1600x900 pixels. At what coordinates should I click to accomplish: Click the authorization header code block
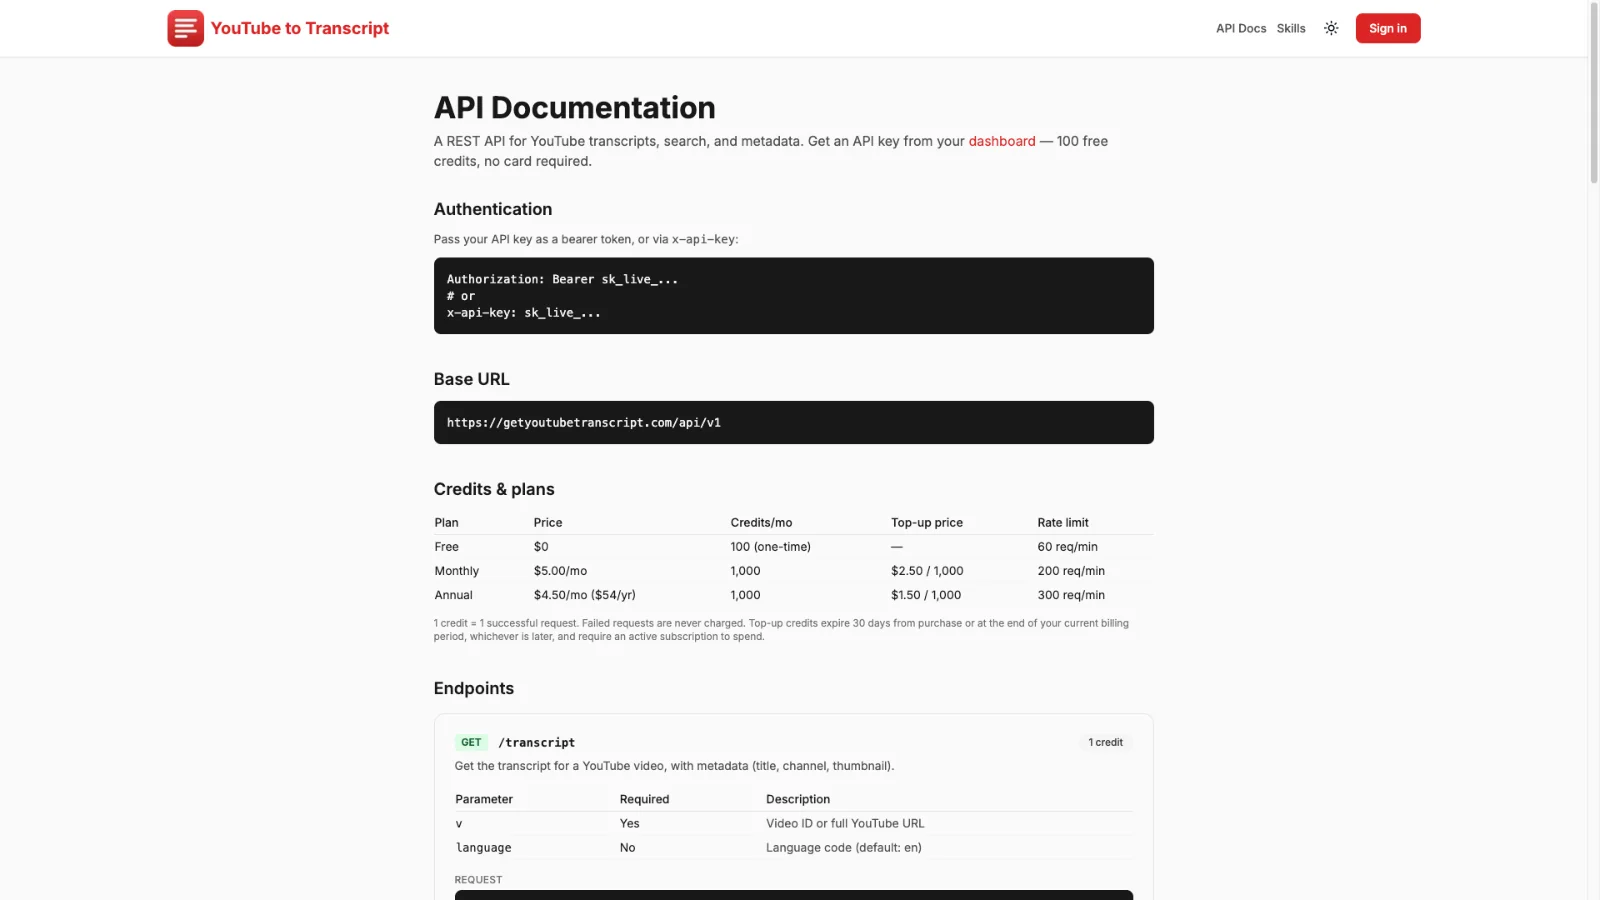[793, 296]
